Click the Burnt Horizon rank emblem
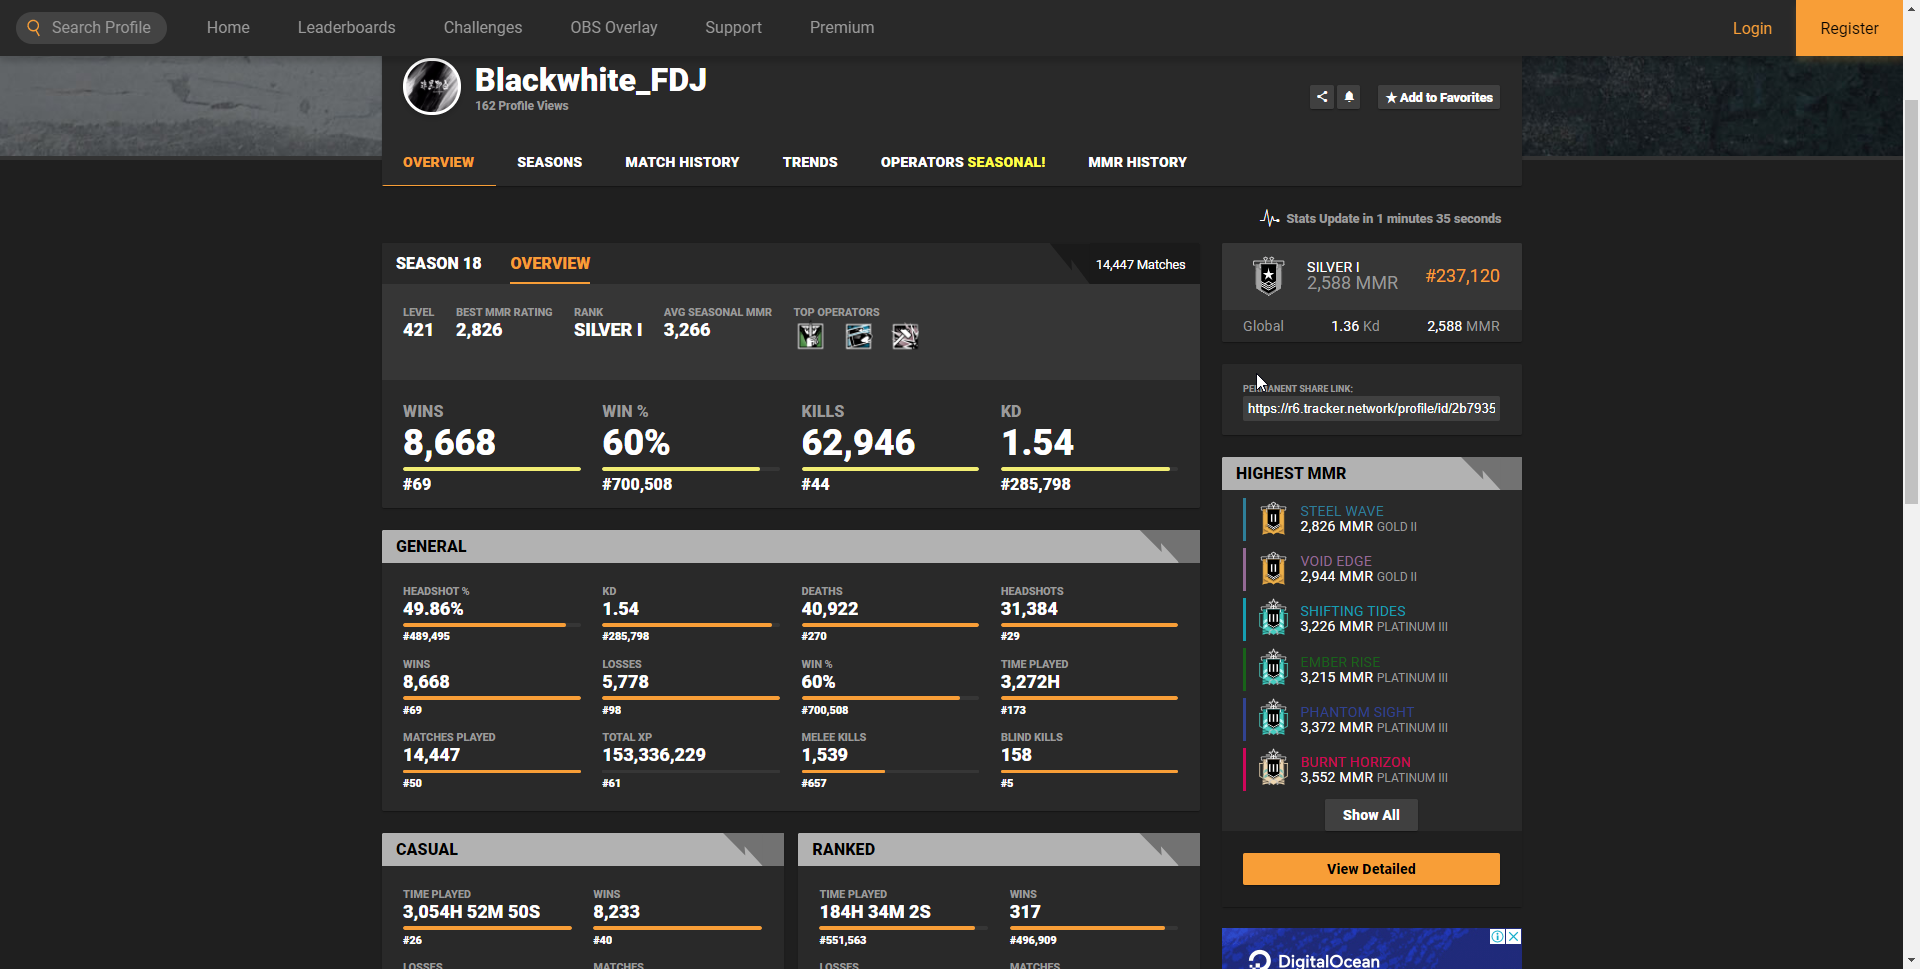1920x969 pixels. [x=1273, y=769]
